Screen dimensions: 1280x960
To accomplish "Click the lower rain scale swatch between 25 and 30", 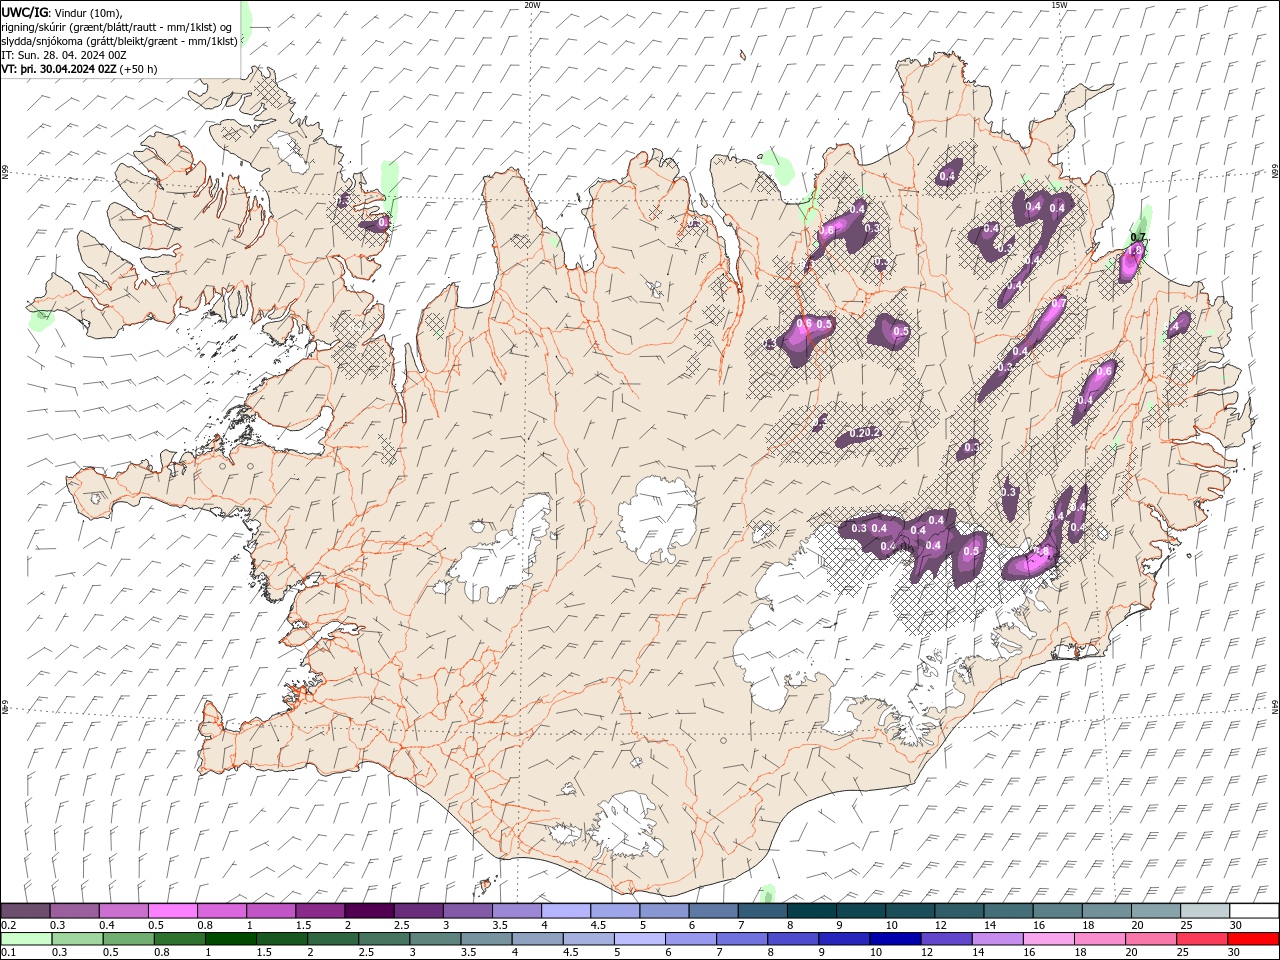I will (1201, 939).
